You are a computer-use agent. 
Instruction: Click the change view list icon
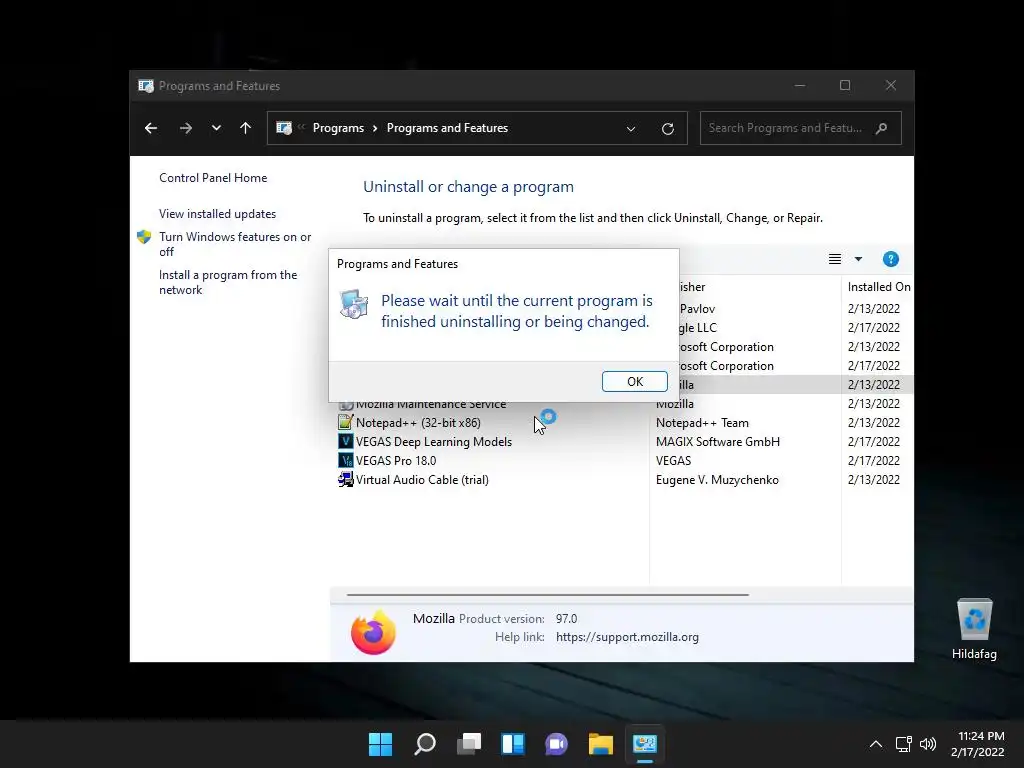click(835, 259)
